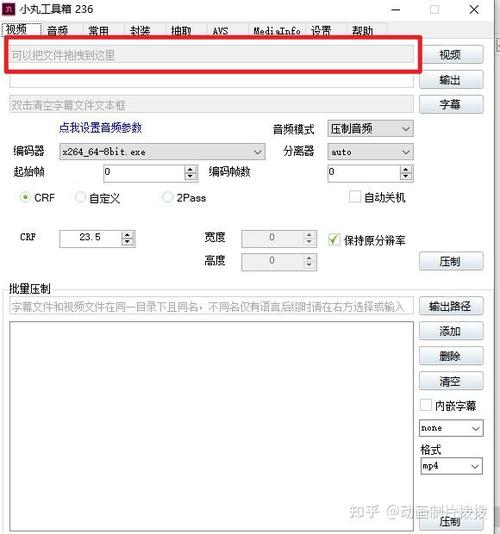Switch to the 视频 tab
Image resolution: width=500 pixels, height=534 pixels.
[x=21, y=30]
